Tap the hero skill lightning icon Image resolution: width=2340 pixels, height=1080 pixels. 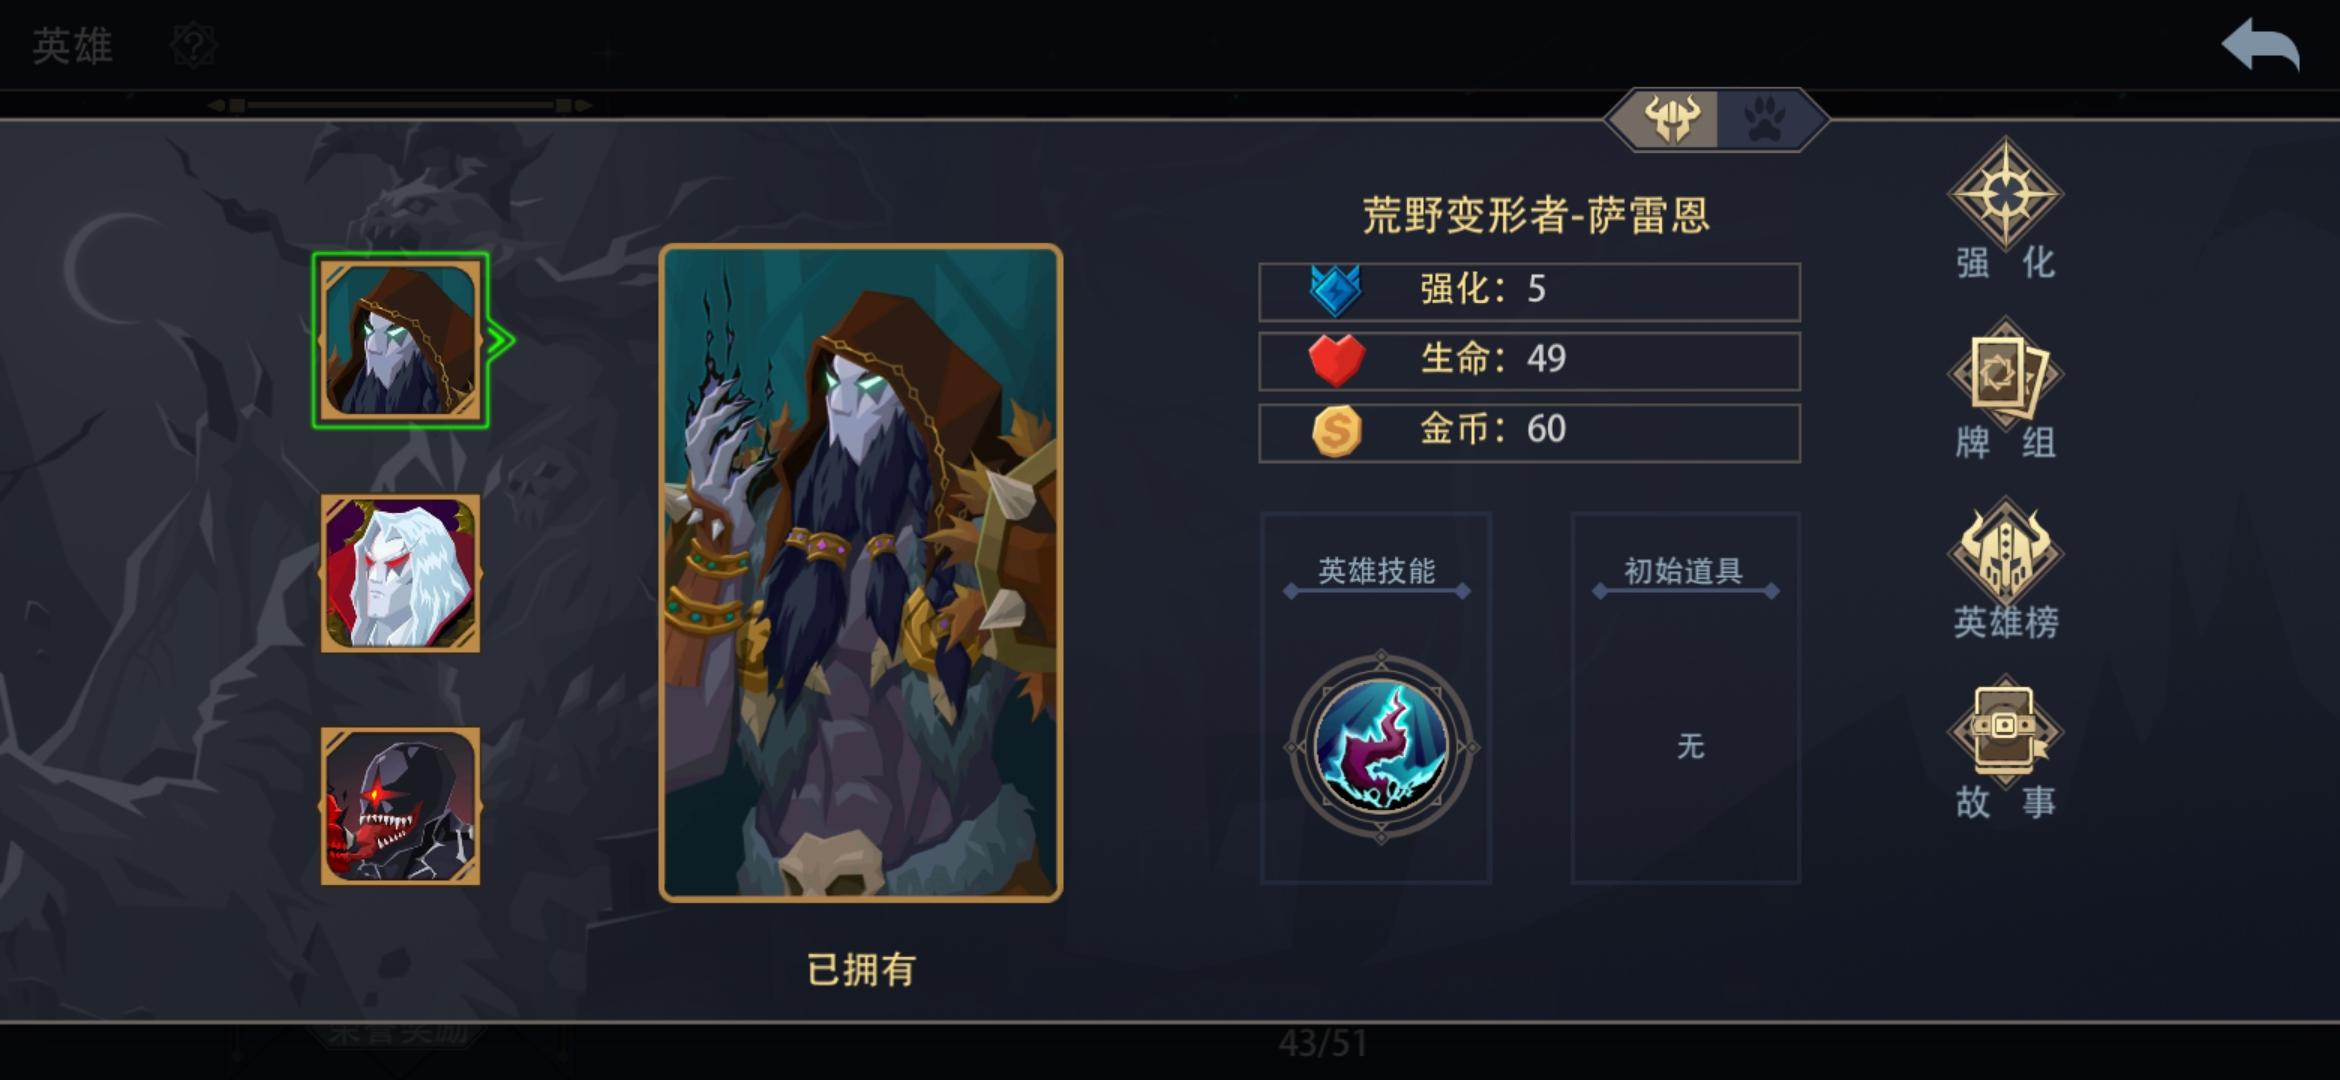(x=1380, y=747)
